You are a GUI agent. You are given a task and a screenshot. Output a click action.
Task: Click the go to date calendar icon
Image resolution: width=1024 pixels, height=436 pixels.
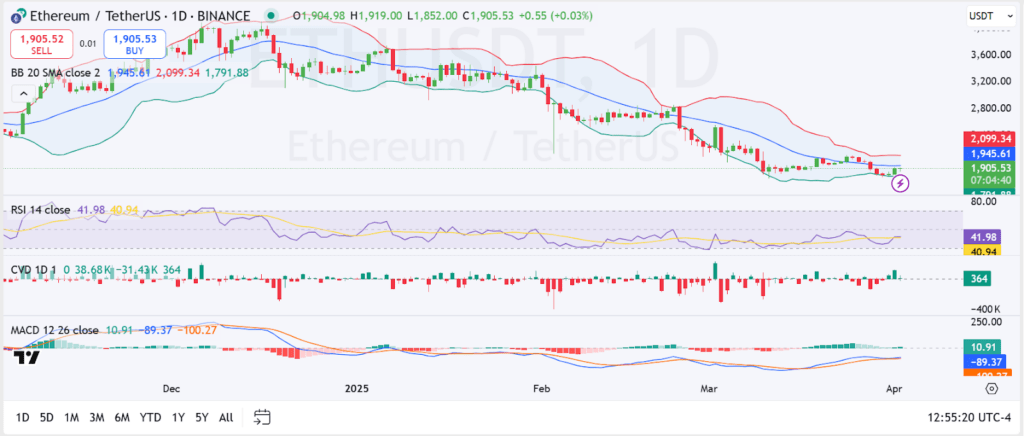coord(263,417)
